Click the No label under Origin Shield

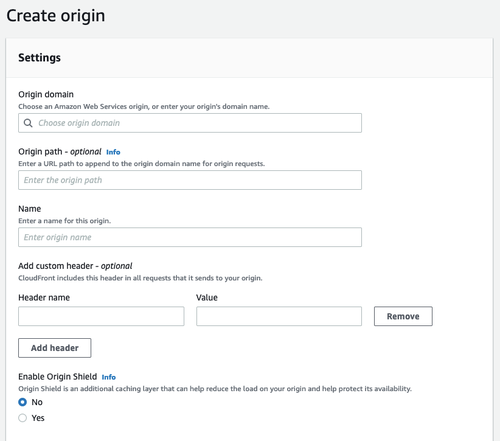tap(37, 402)
